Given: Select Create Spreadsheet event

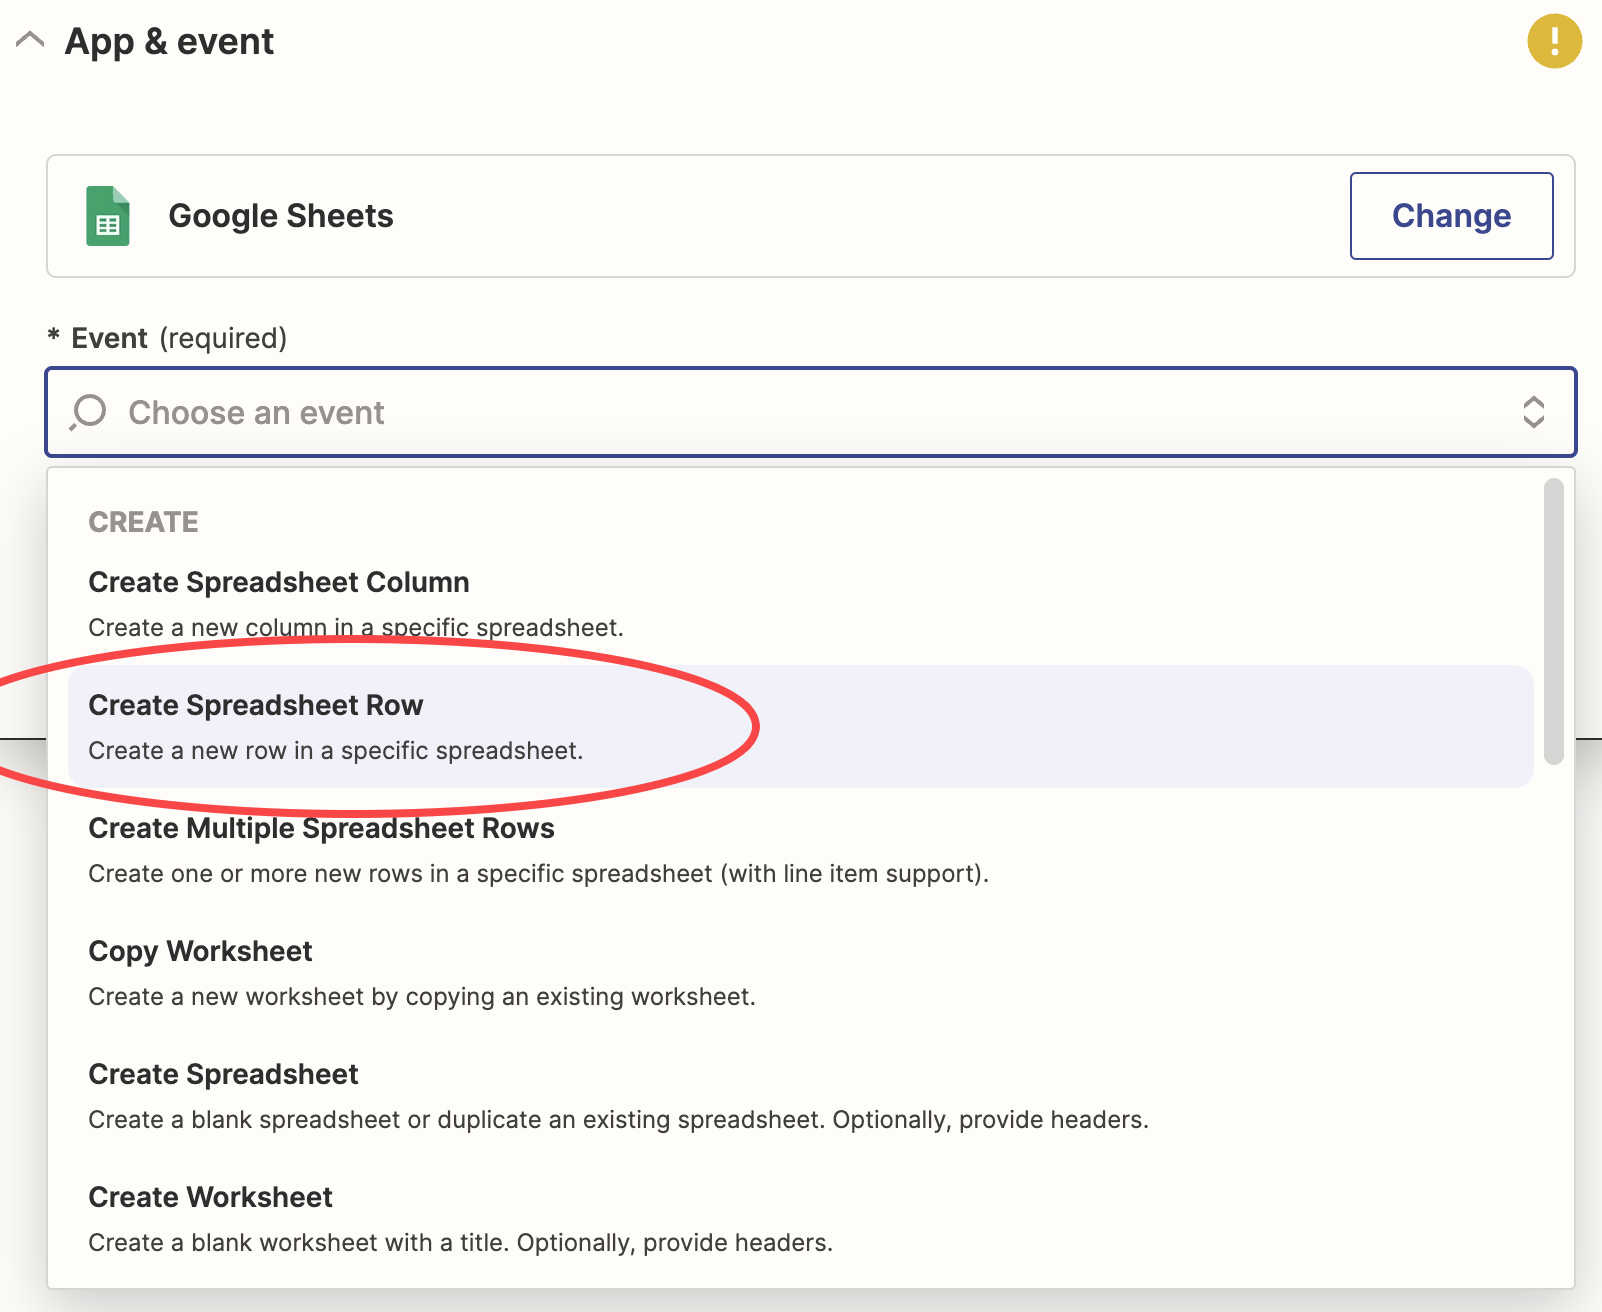Looking at the screenshot, I should point(800,1096).
